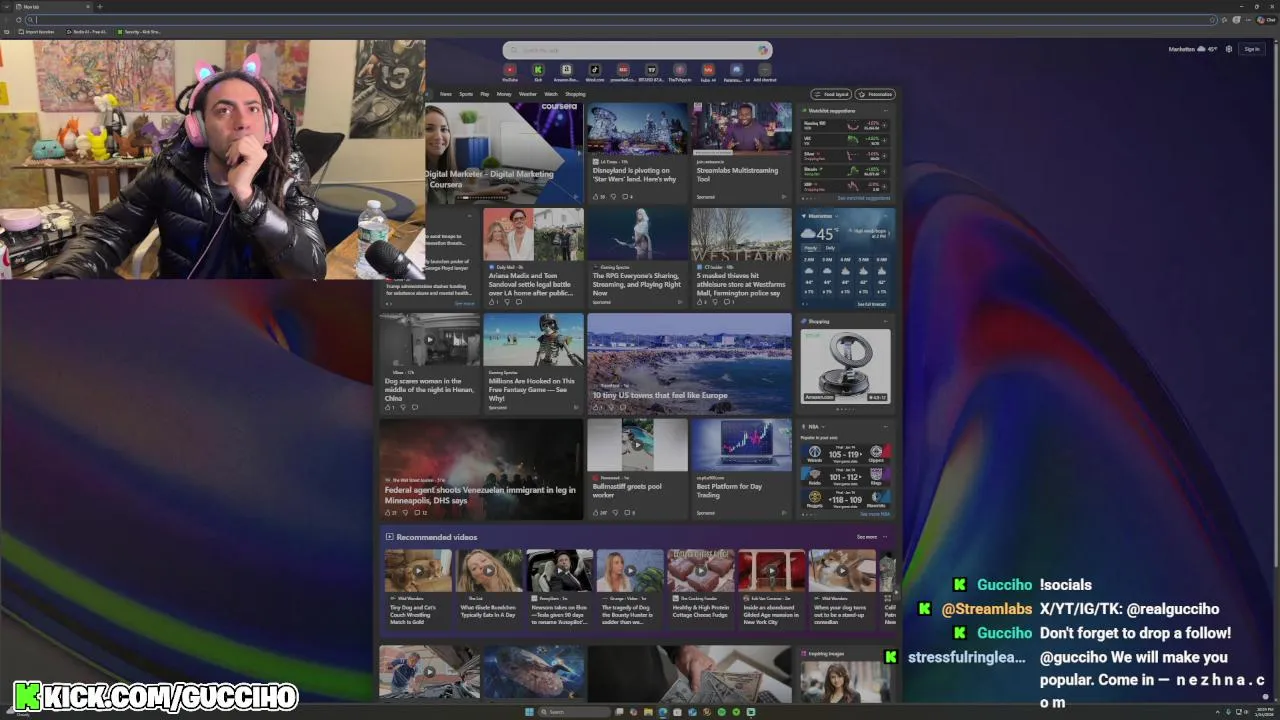Open the Best Platform for Day Trading ad
The width and height of the screenshot is (1280, 720).
tap(741, 468)
